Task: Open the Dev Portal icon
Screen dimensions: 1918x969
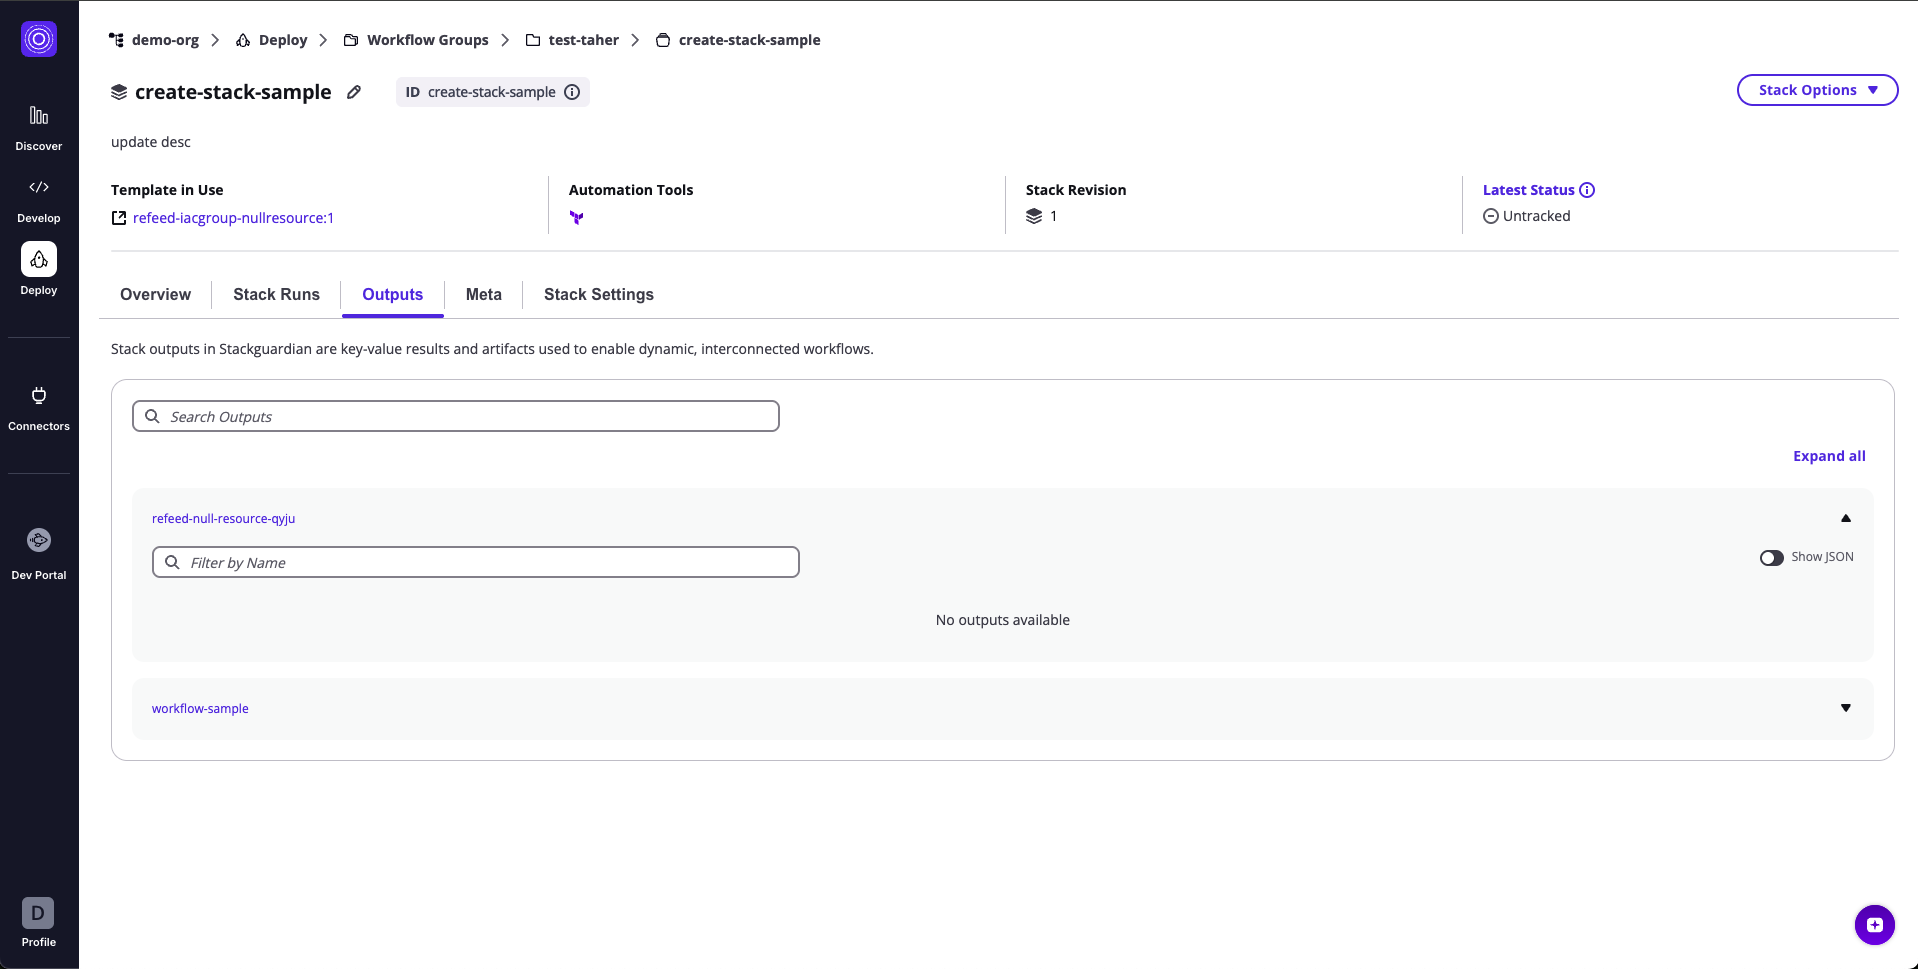Action: pyautogui.click(x=39, y=541)
